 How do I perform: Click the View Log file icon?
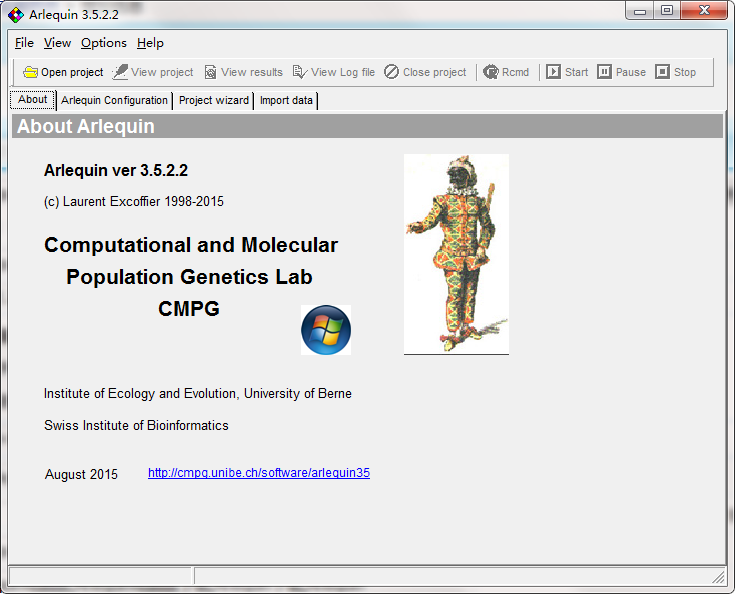click(300, 72)
